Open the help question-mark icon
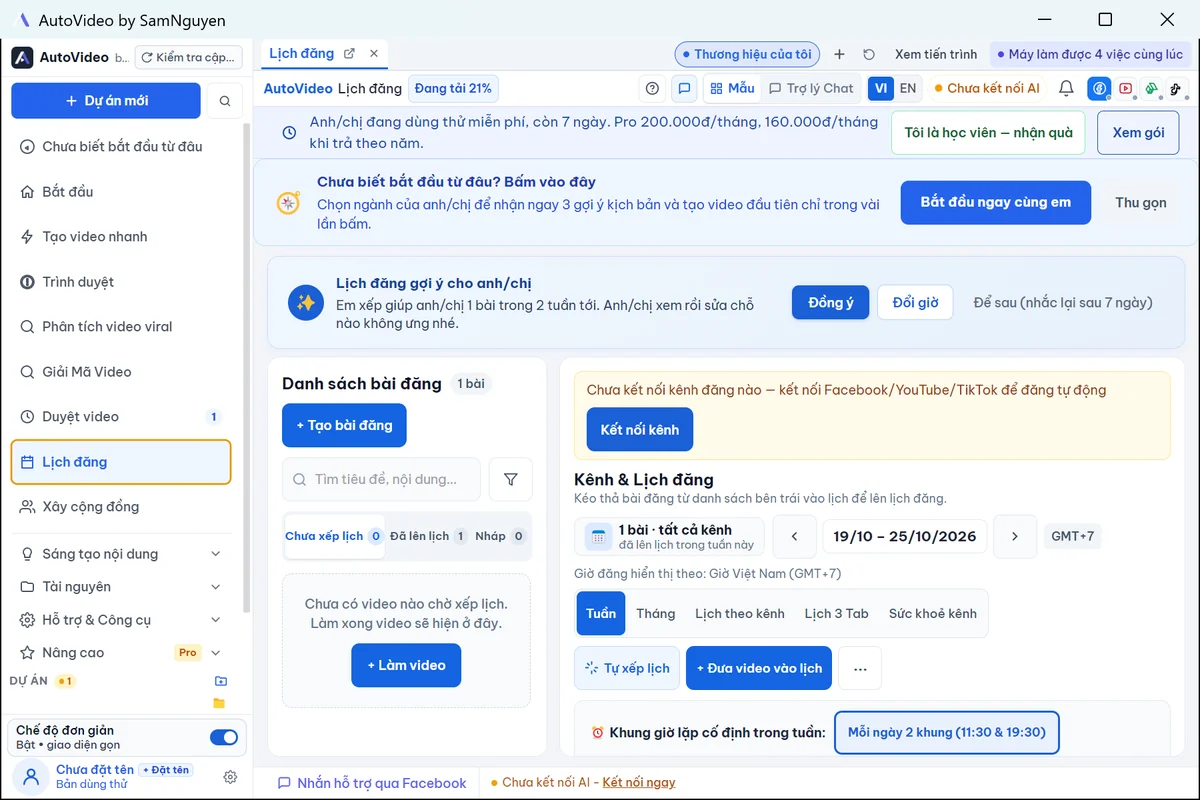The width and height of the screenshot is (1200, 800). point(653,88)
